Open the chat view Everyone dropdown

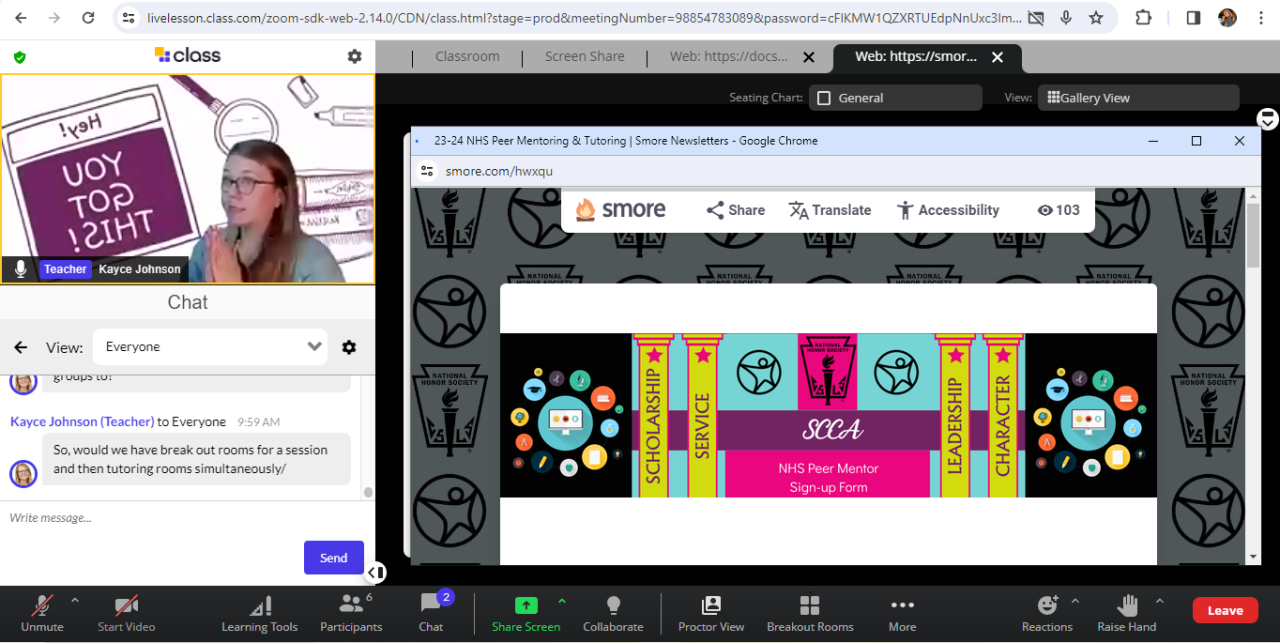210,347
